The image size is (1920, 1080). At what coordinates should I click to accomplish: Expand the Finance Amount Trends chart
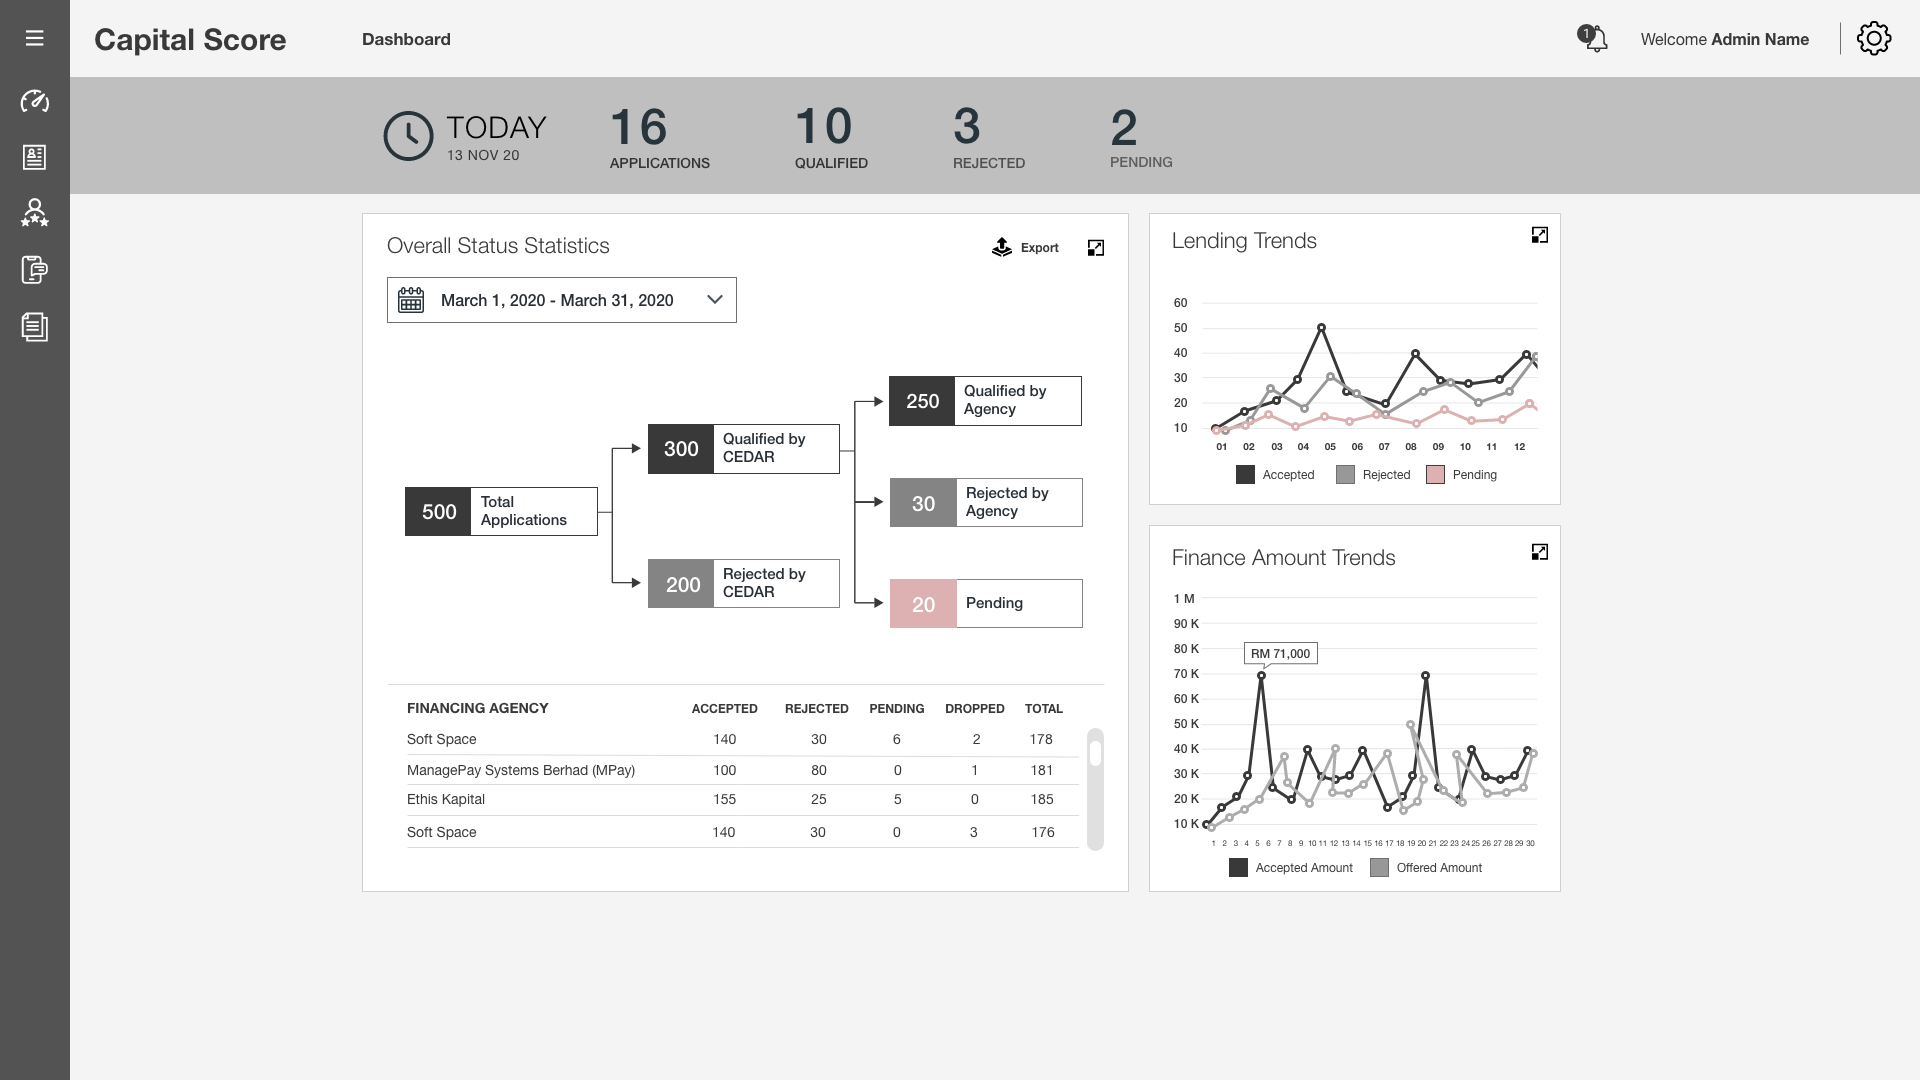tap(1540, 551)
